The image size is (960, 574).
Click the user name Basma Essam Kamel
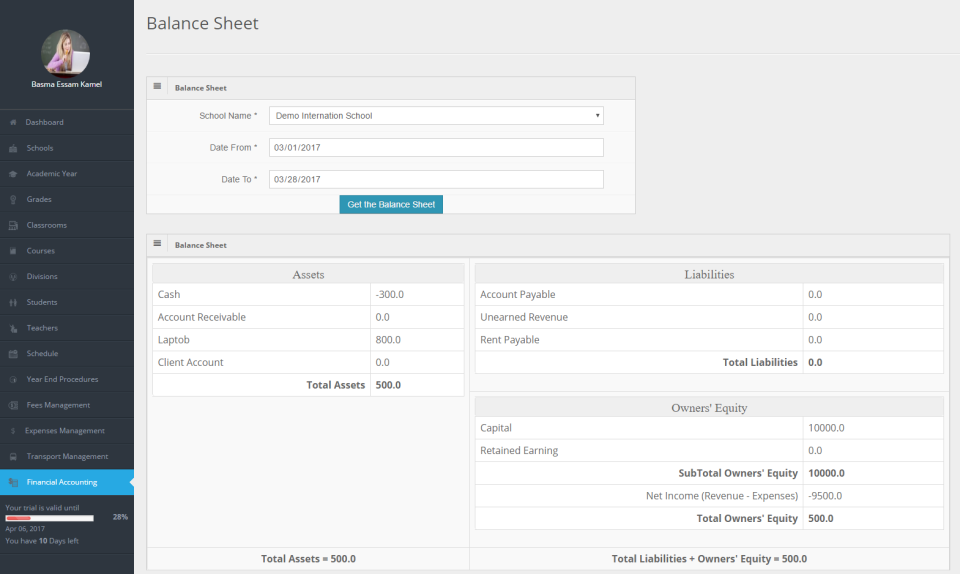[x=66, y=85]
